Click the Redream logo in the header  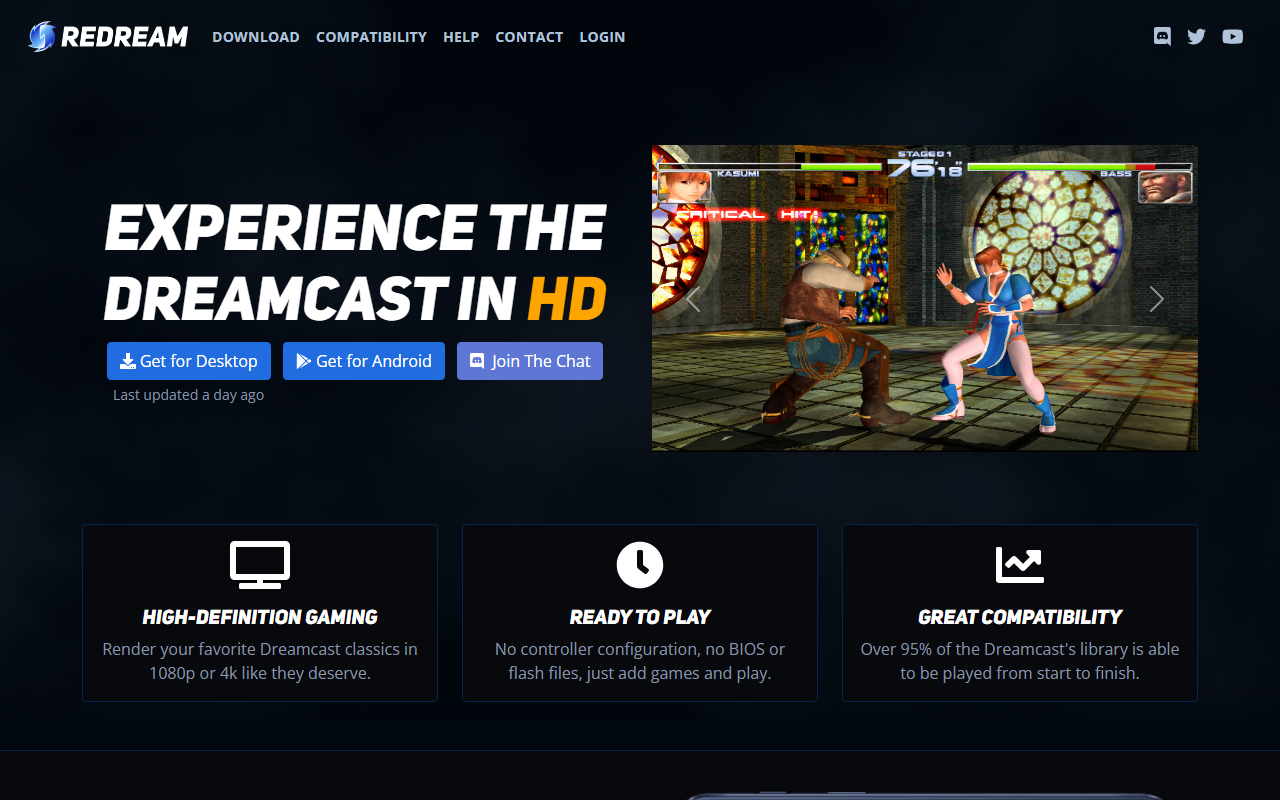pos(108,37)
